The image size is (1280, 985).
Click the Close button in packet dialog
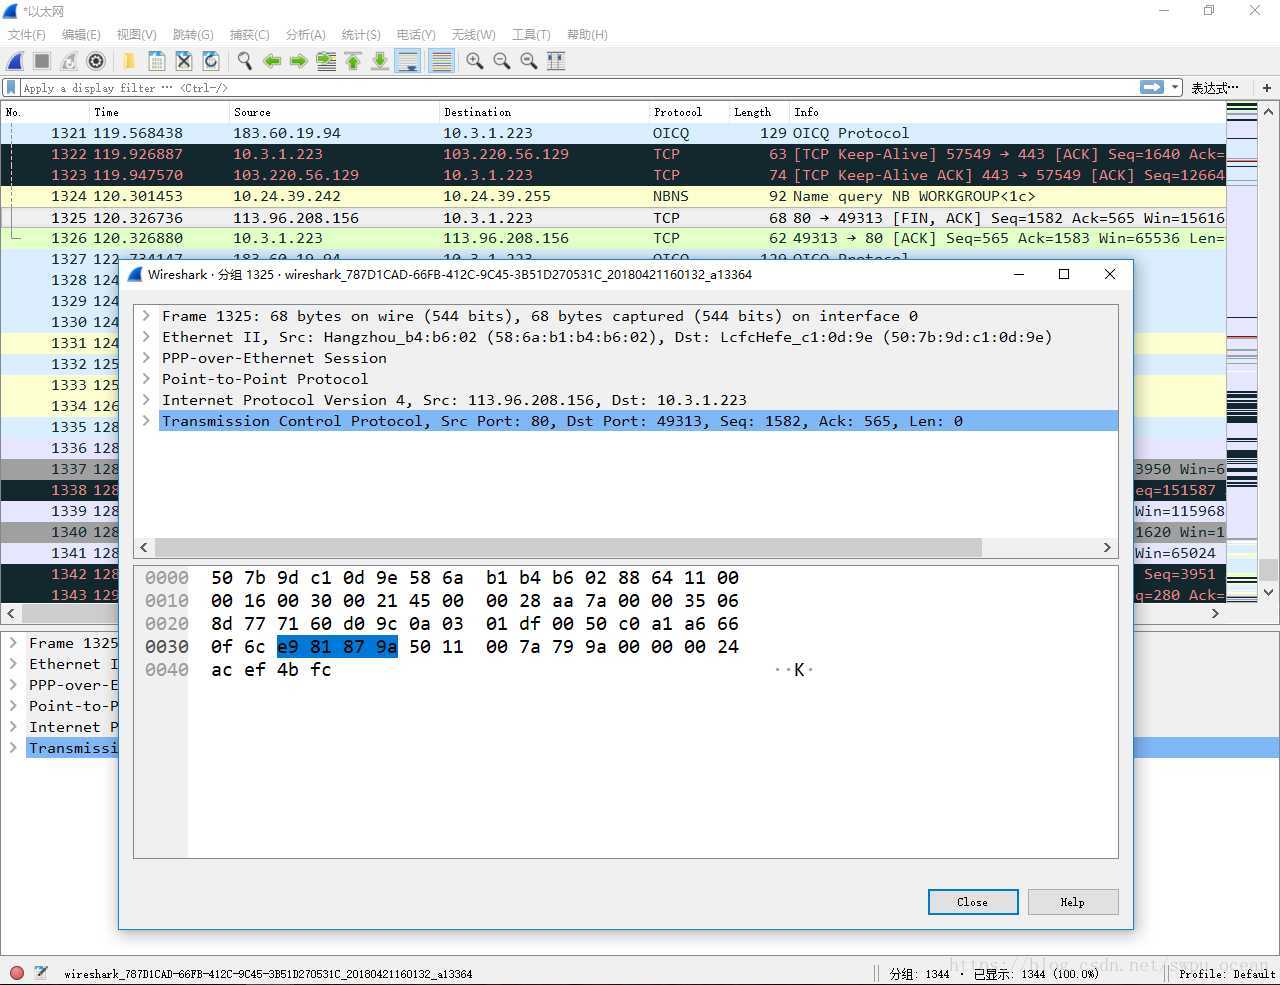(973, 902)
